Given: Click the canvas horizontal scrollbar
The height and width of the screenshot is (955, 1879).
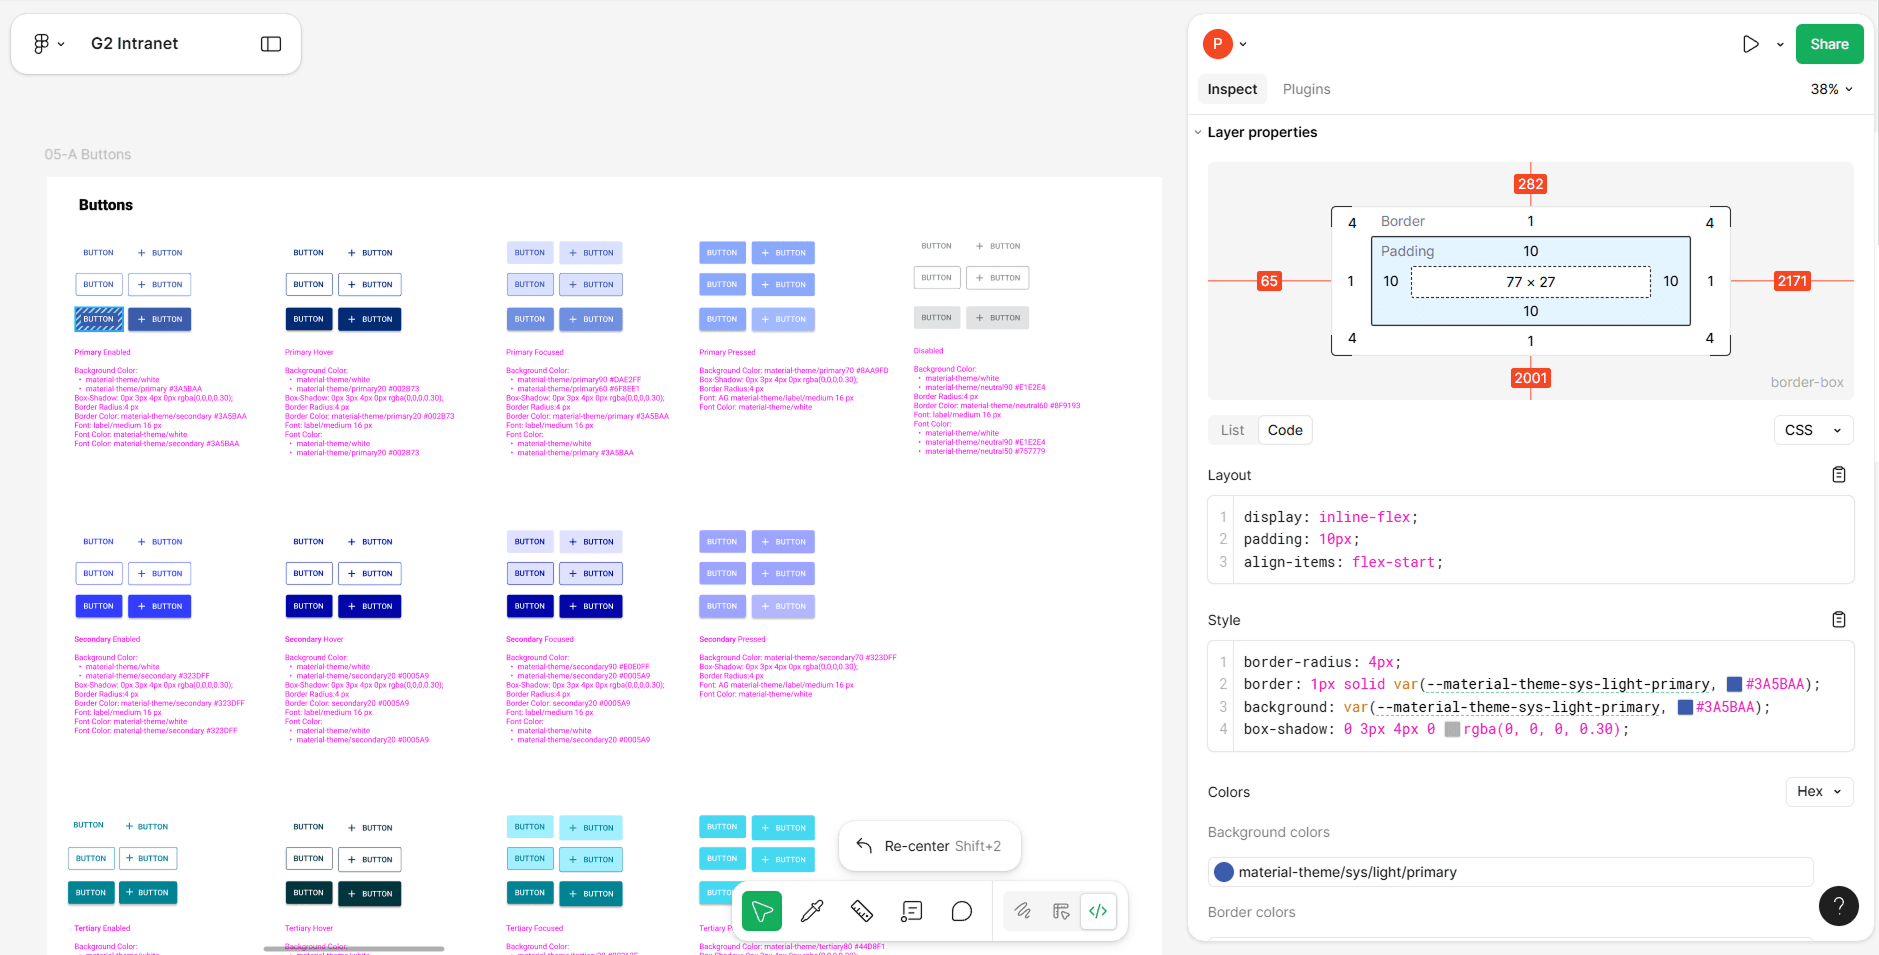Looking at the screenshot, I should coord(354,948).
